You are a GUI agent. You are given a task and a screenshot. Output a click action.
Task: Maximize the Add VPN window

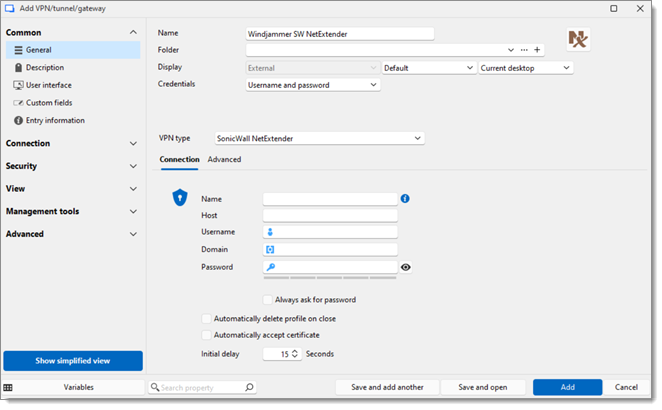pyautogui.click(x=614, y=8)
